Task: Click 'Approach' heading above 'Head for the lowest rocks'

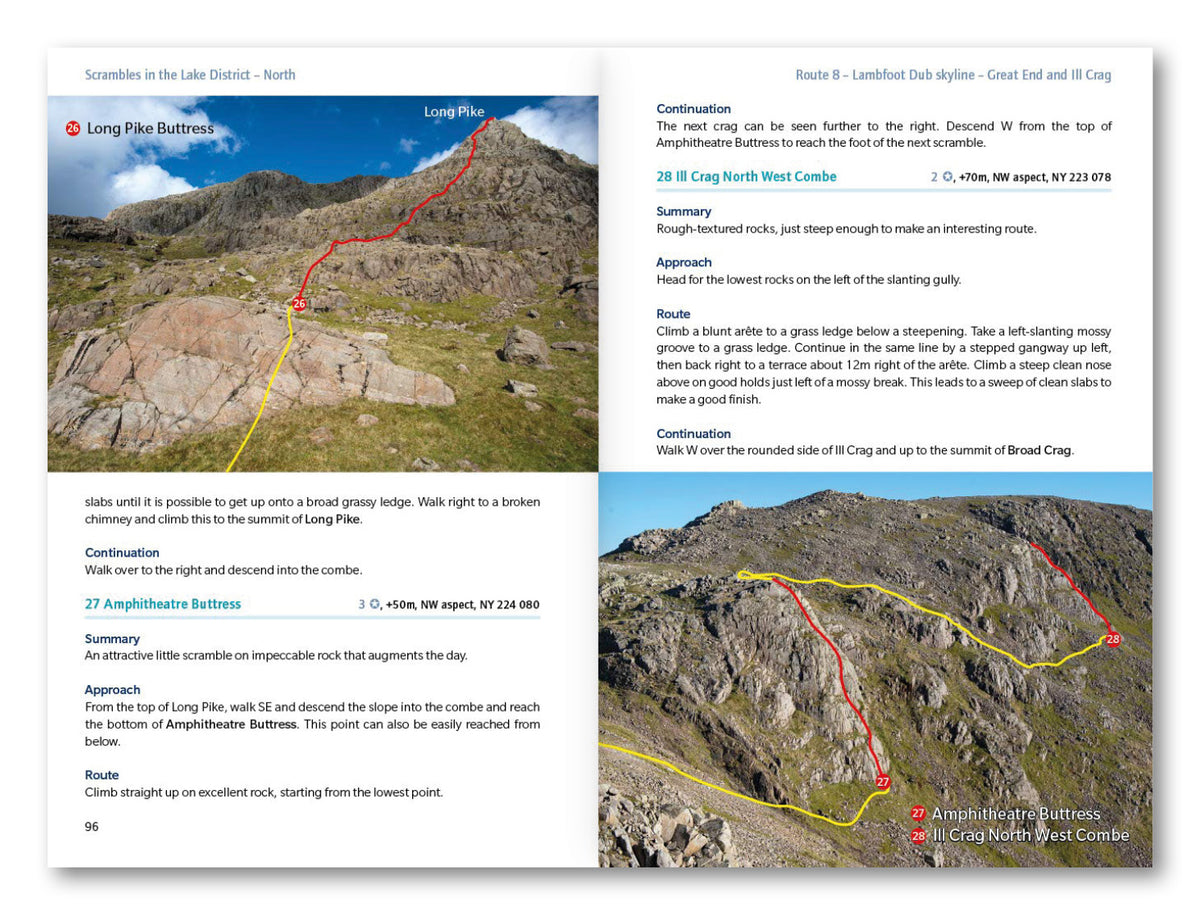Action: pos(684,263)
